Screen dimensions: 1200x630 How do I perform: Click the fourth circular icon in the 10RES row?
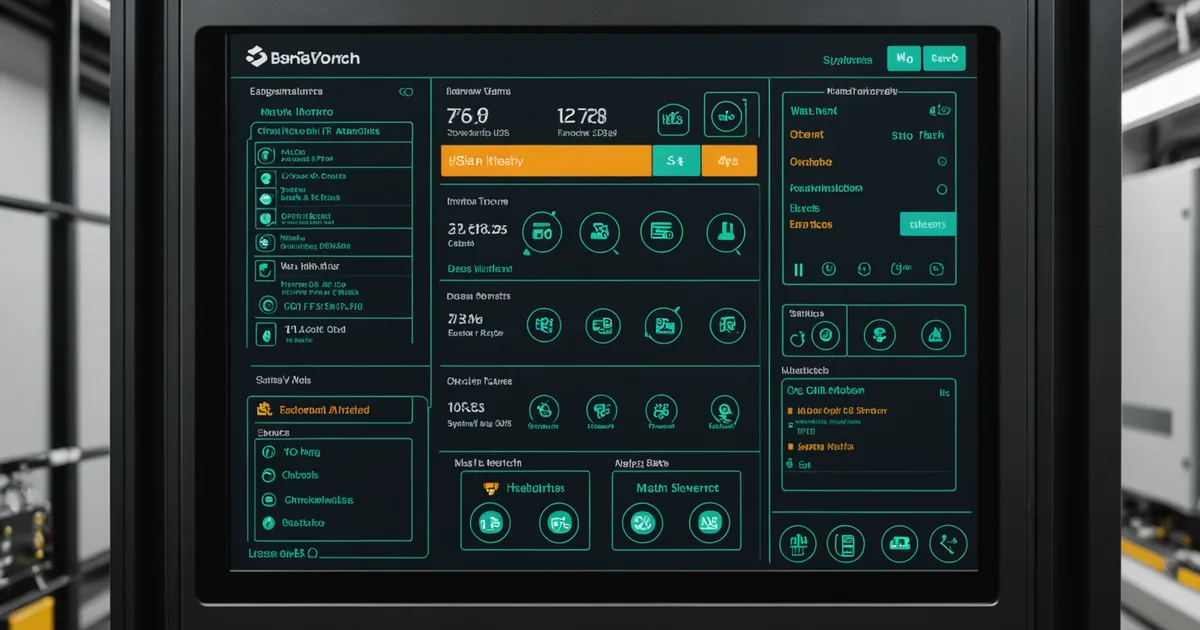click(x=723, y=409)
